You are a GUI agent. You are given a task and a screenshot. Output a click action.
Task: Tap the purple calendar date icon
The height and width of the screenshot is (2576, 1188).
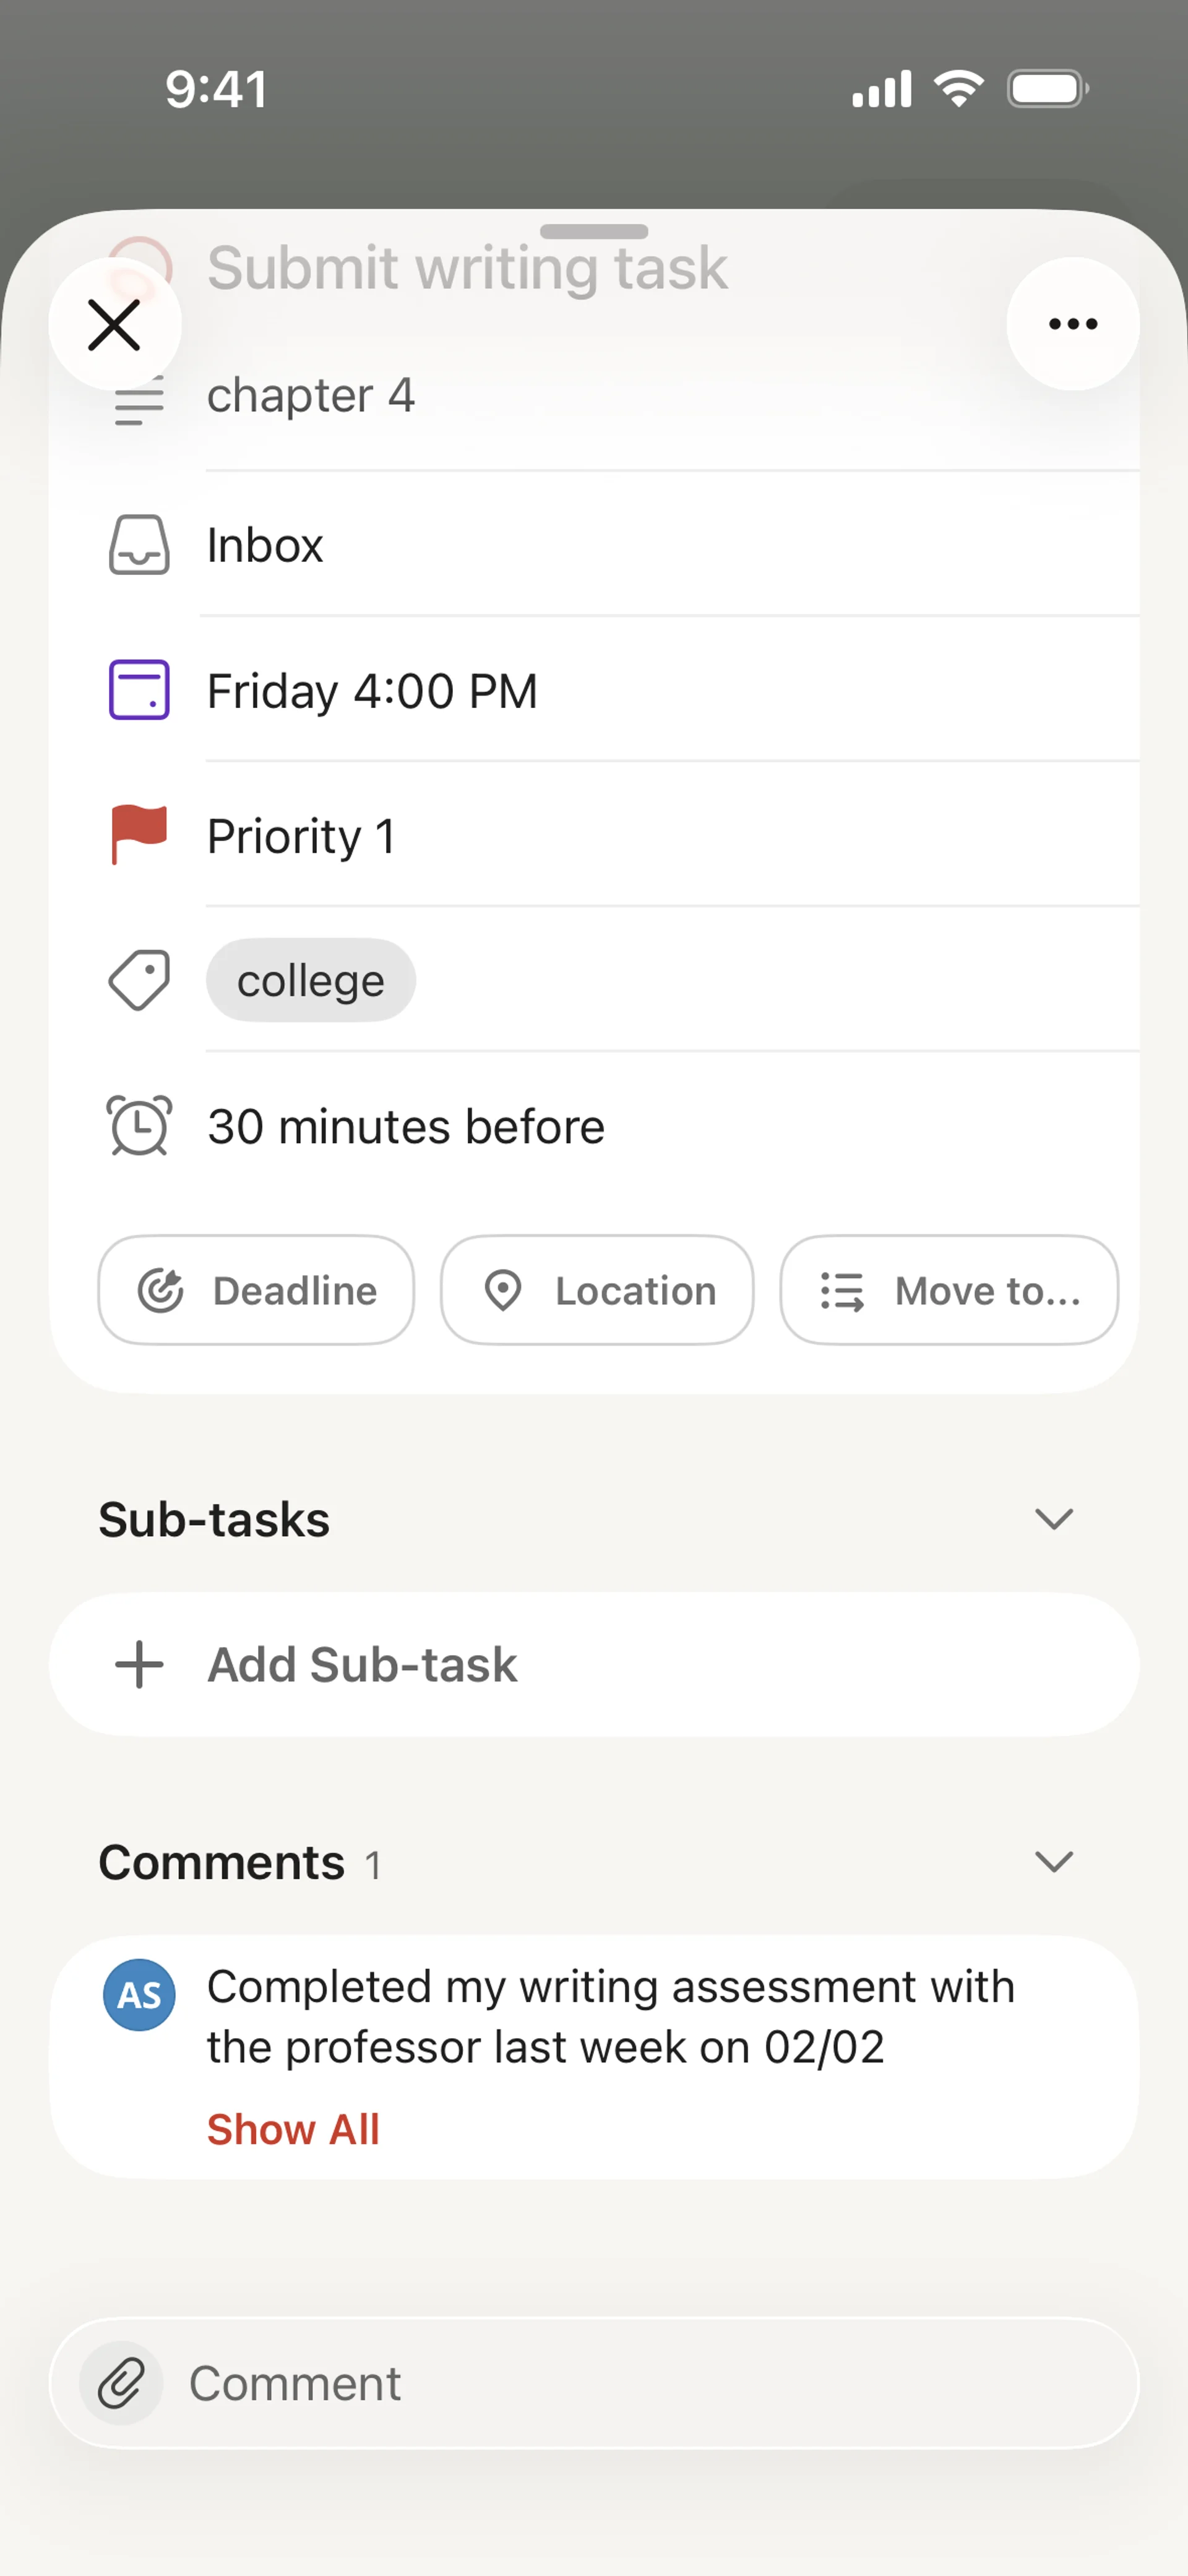tap(138, 690)
